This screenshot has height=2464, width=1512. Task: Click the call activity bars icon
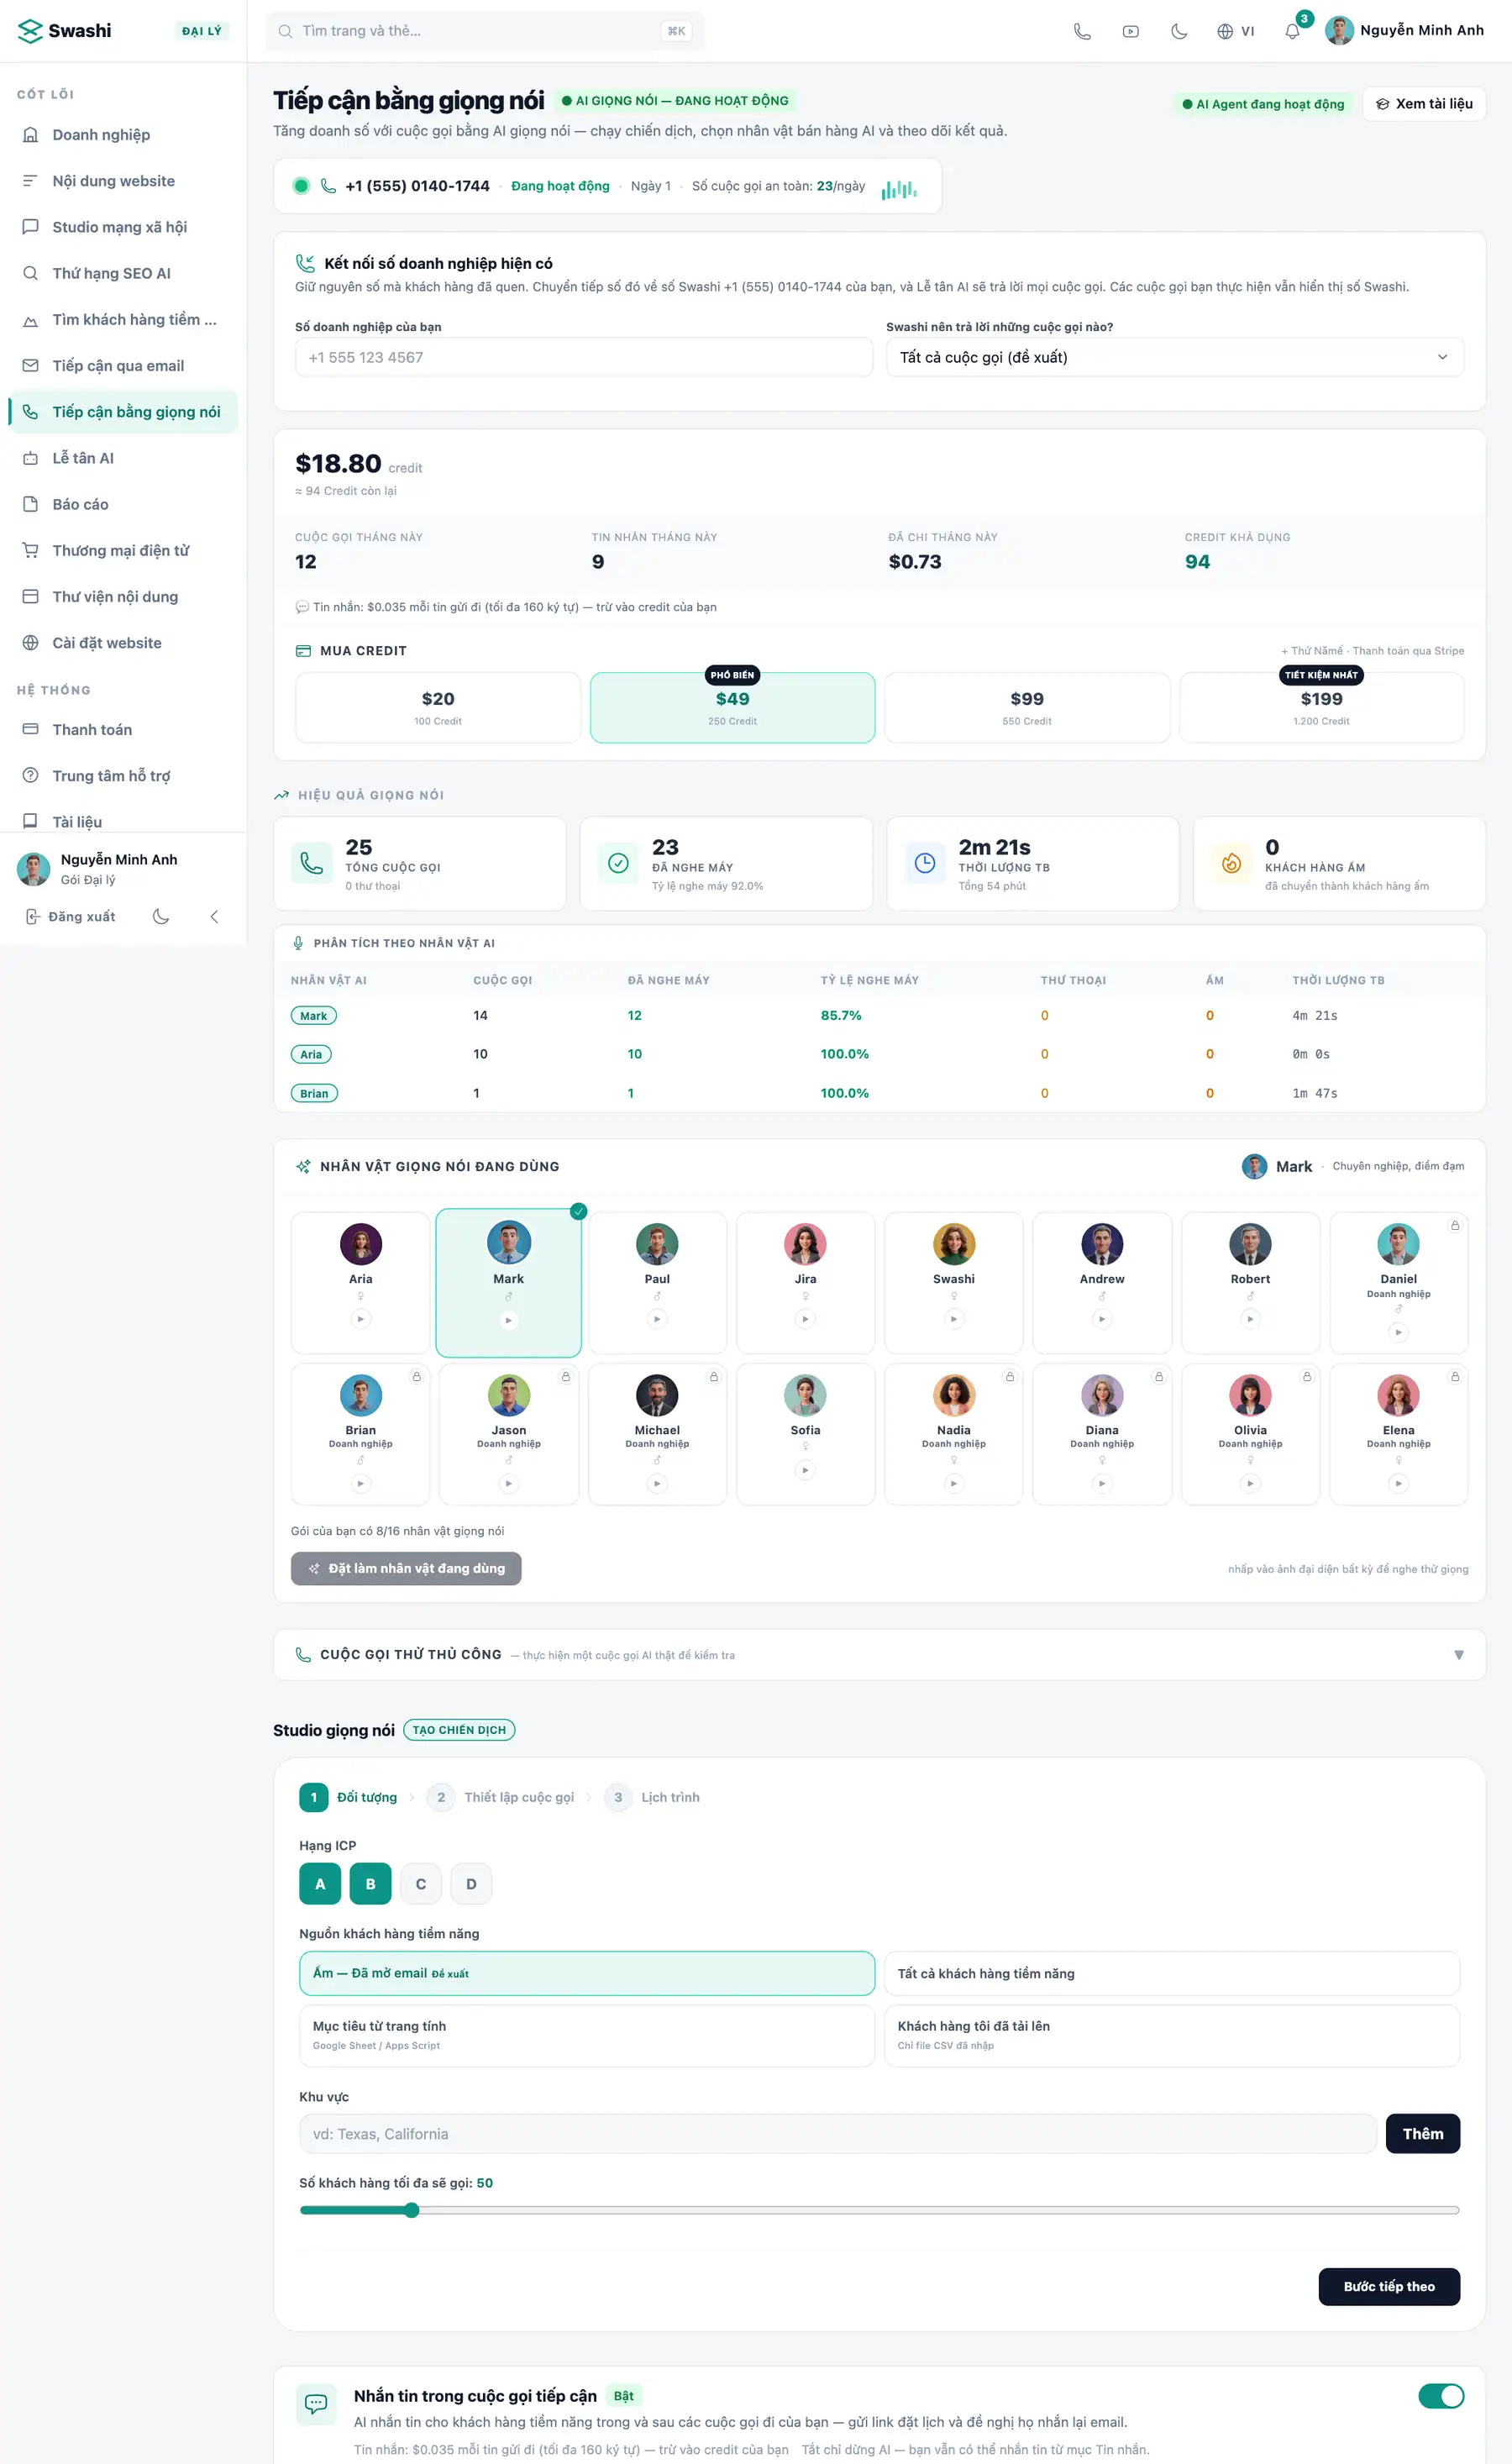(899, 188)
